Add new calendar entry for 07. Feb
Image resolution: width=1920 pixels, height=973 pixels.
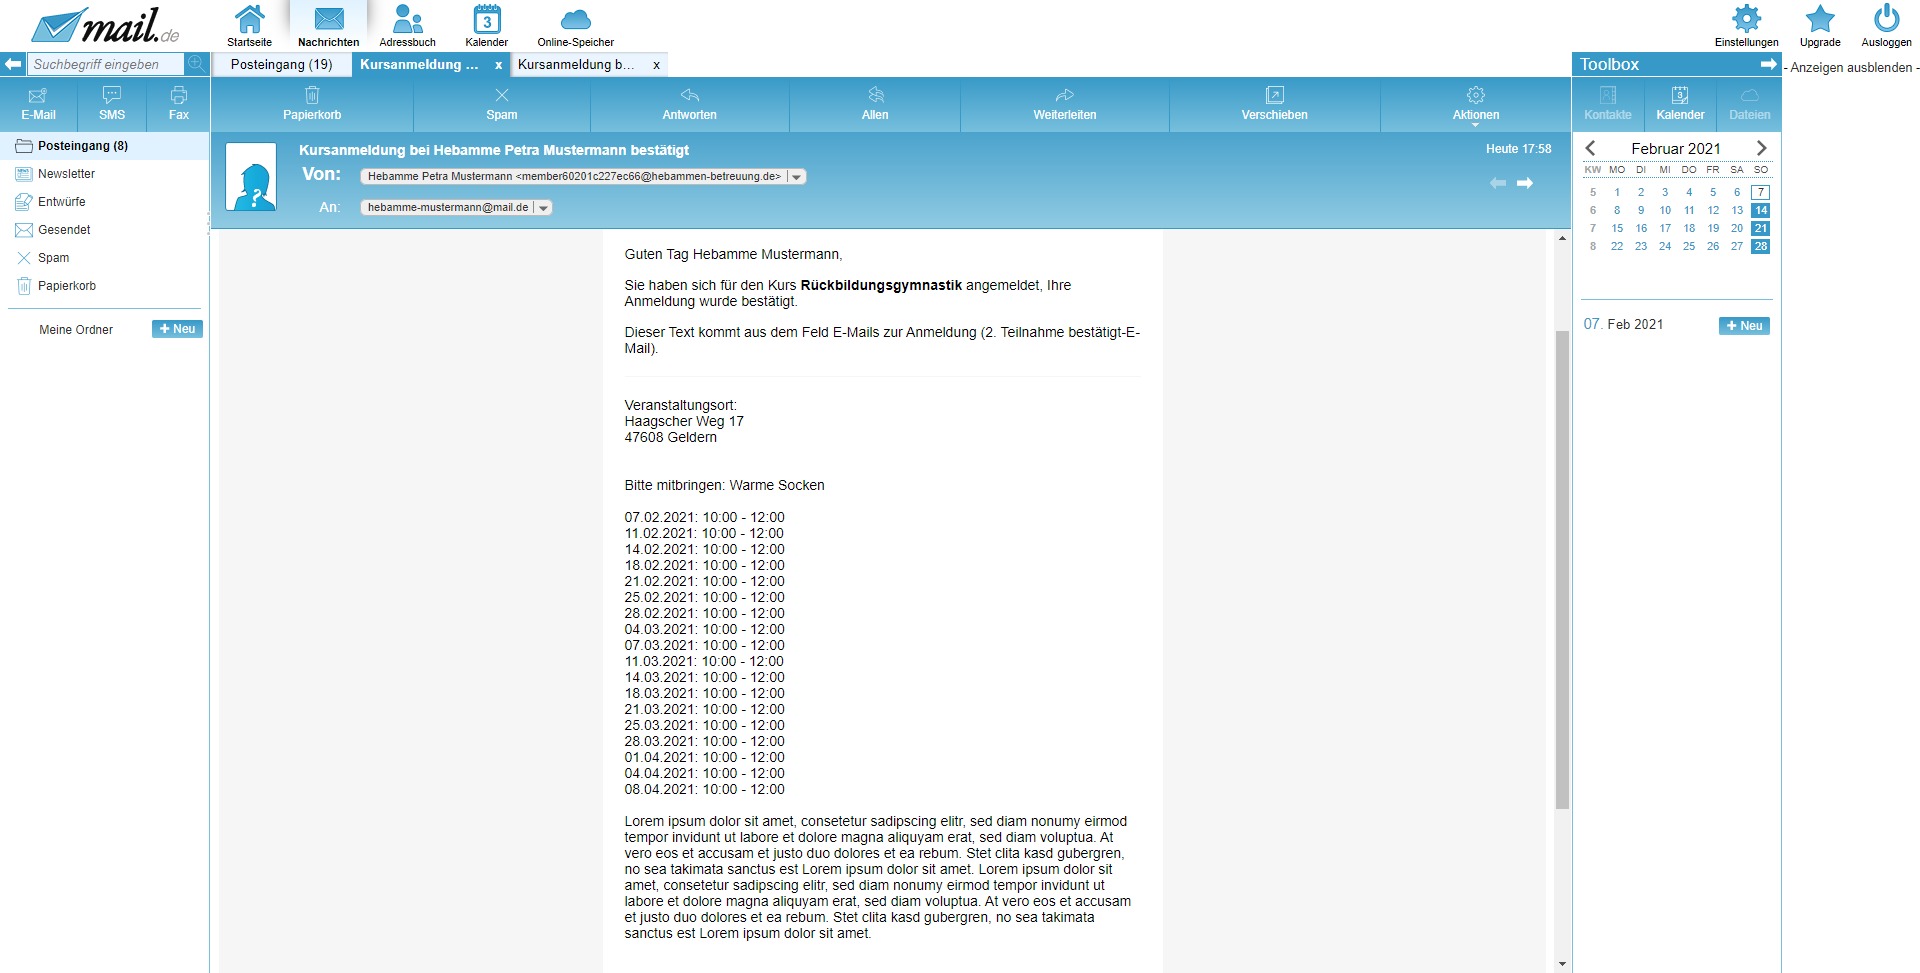1743,326
